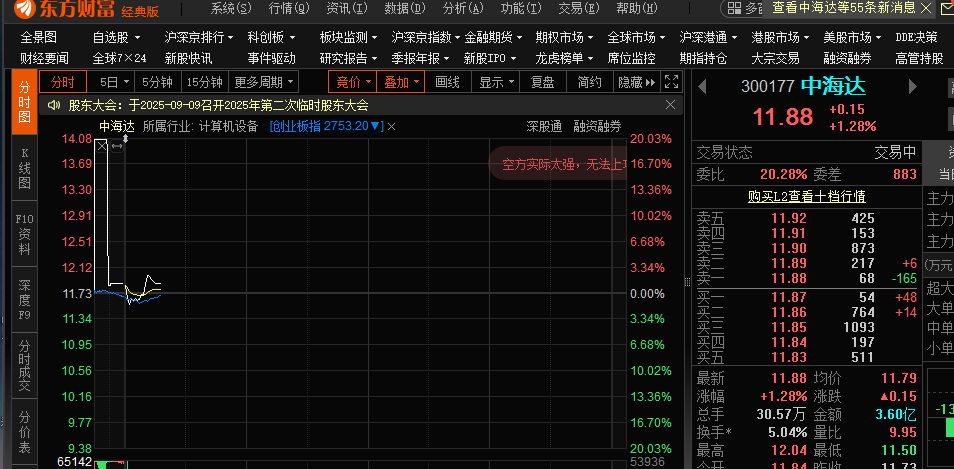Viewport: 954px width, 469px height.
Task: Open the mail envelope icon in the top right
Action: (946, 8)
